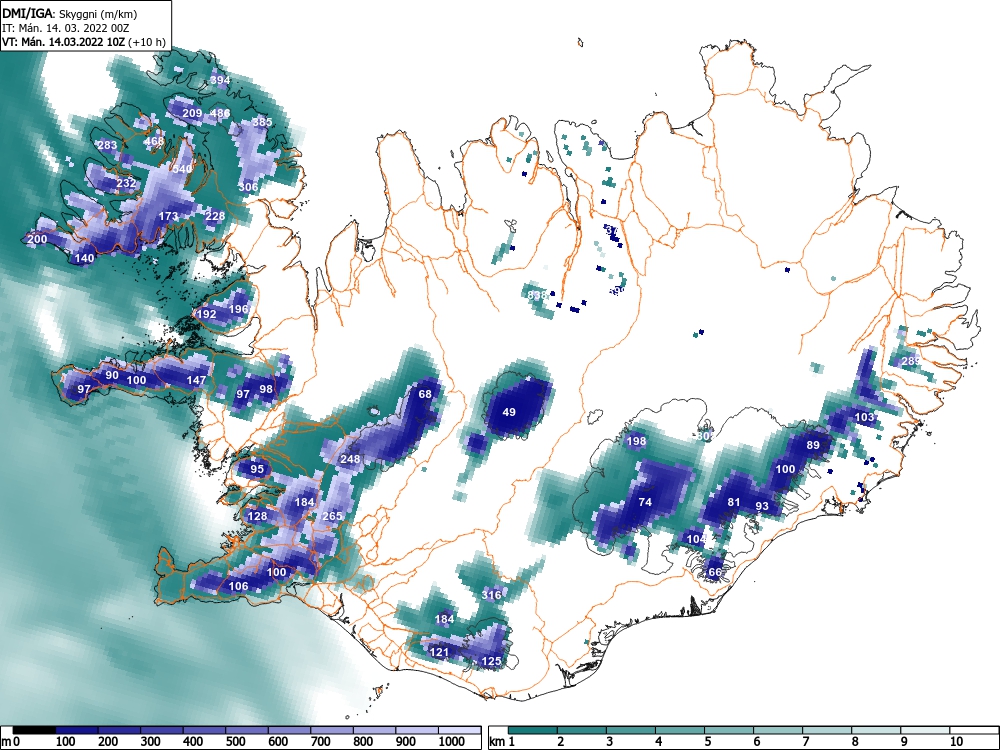This screenshot has height=750, width=1000.
Task: Click the 300 label on the metres legend
Action: click(x=151, y=742)
